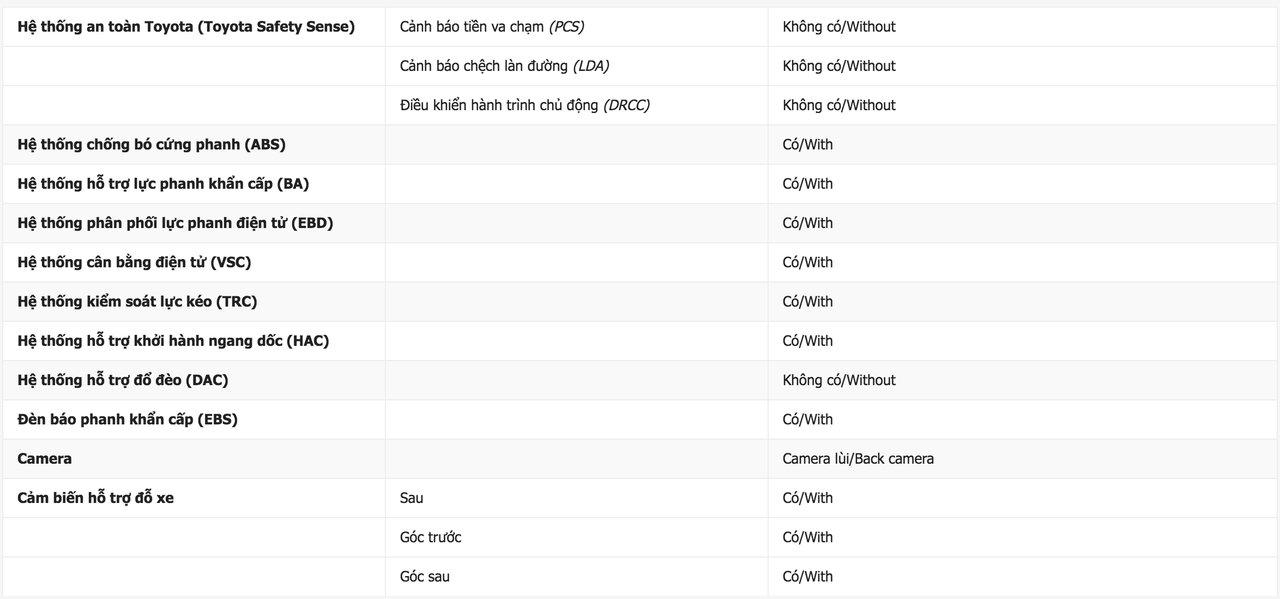1280x599 pixels.
Task: Select the Đèn báo phanh khẩn cấp (EBS) row
Action: [x=640, y=419]
